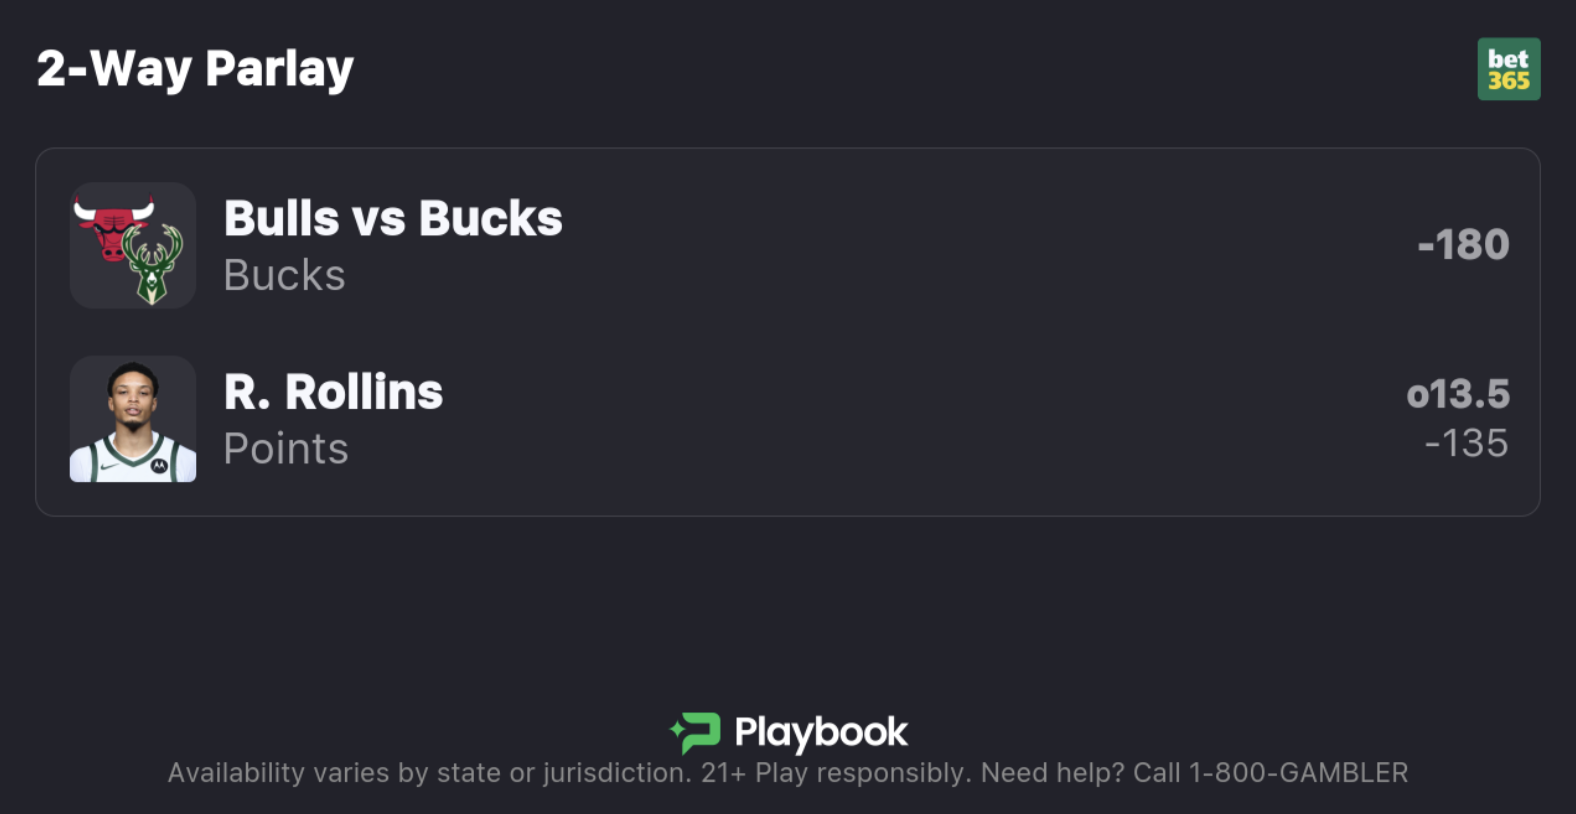Open the Bulls vs Bucks matchup title
This screenshot has height=814, width=1576.
pyautogui.click(x=393, y=218)
